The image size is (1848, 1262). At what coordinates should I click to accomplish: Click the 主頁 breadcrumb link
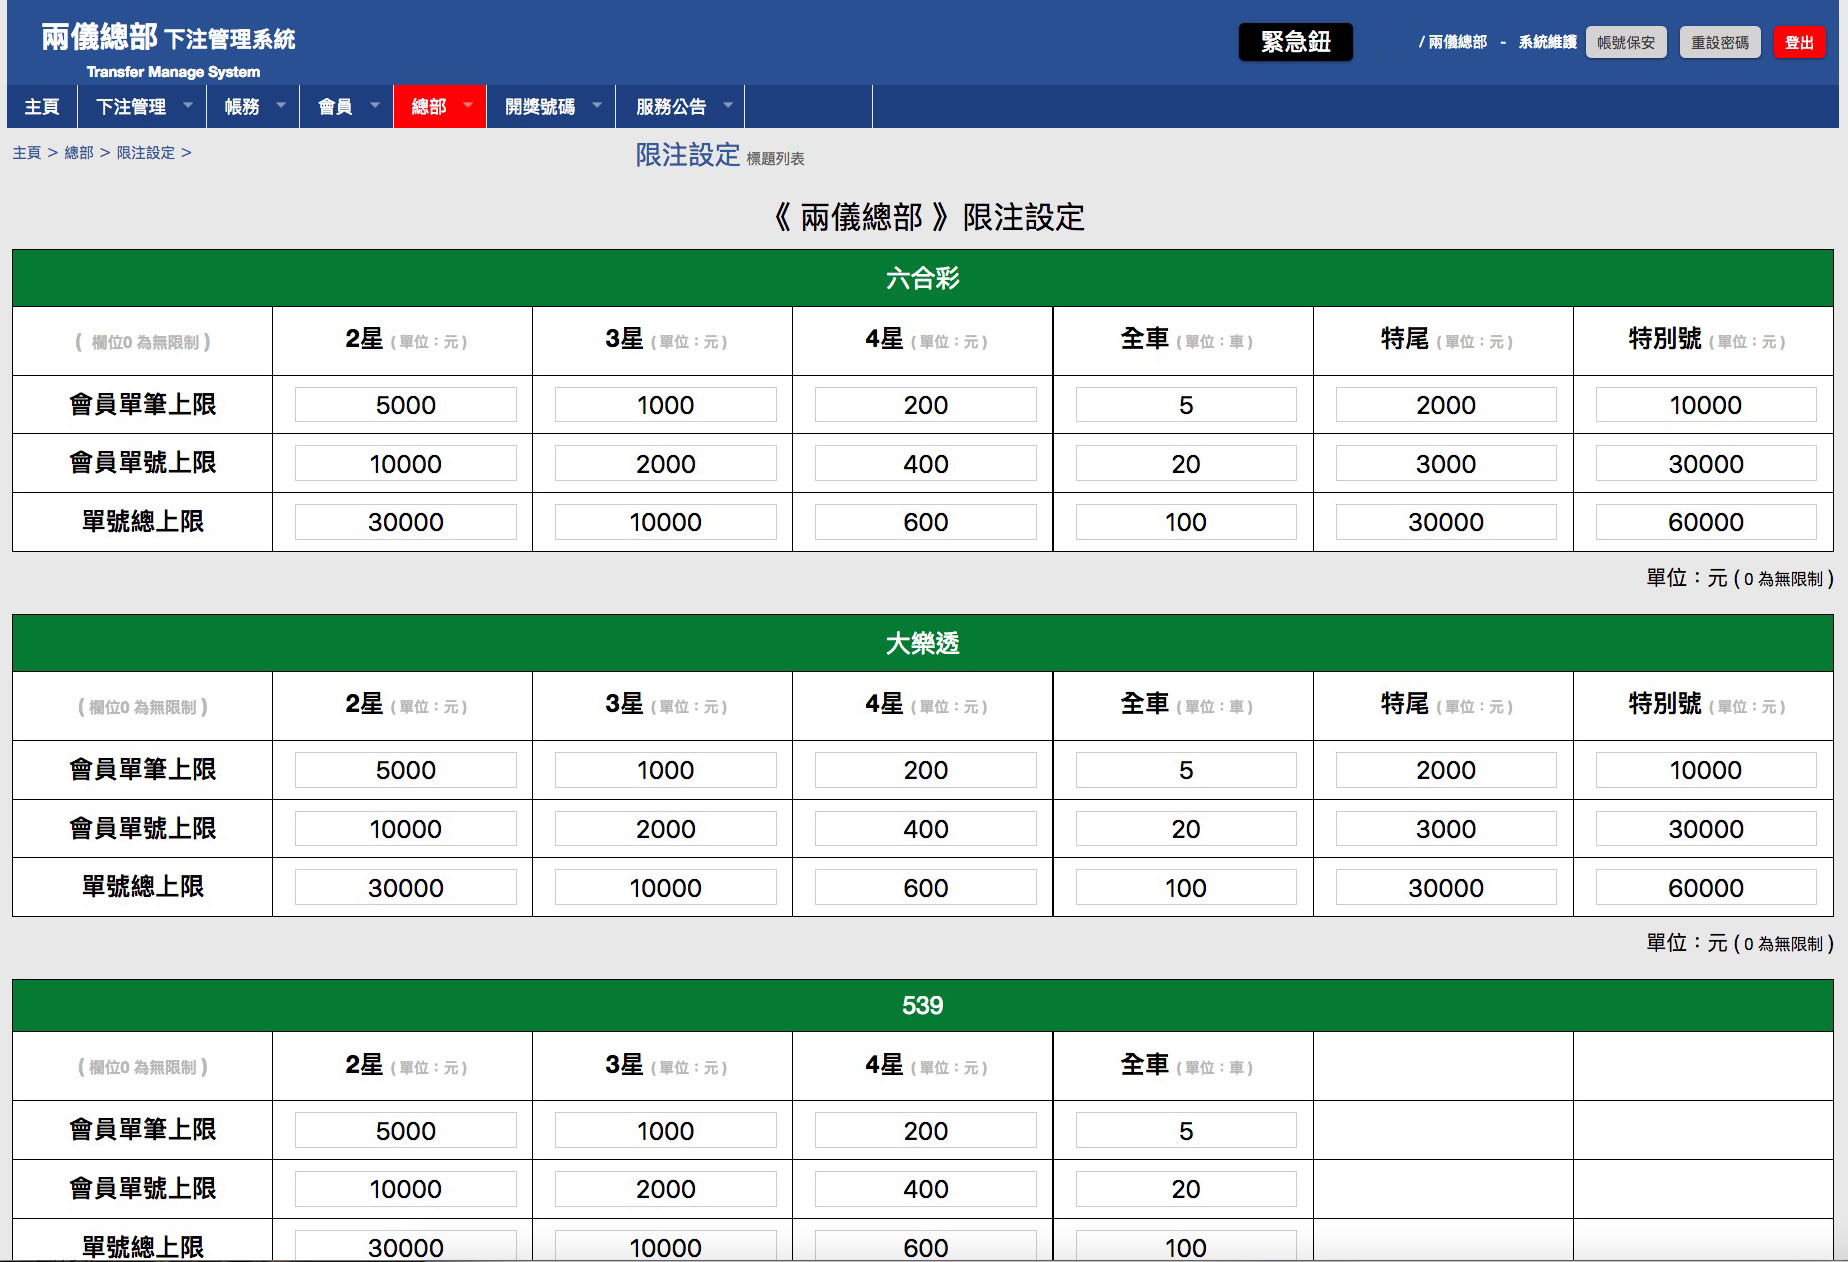tap(27, 153)
